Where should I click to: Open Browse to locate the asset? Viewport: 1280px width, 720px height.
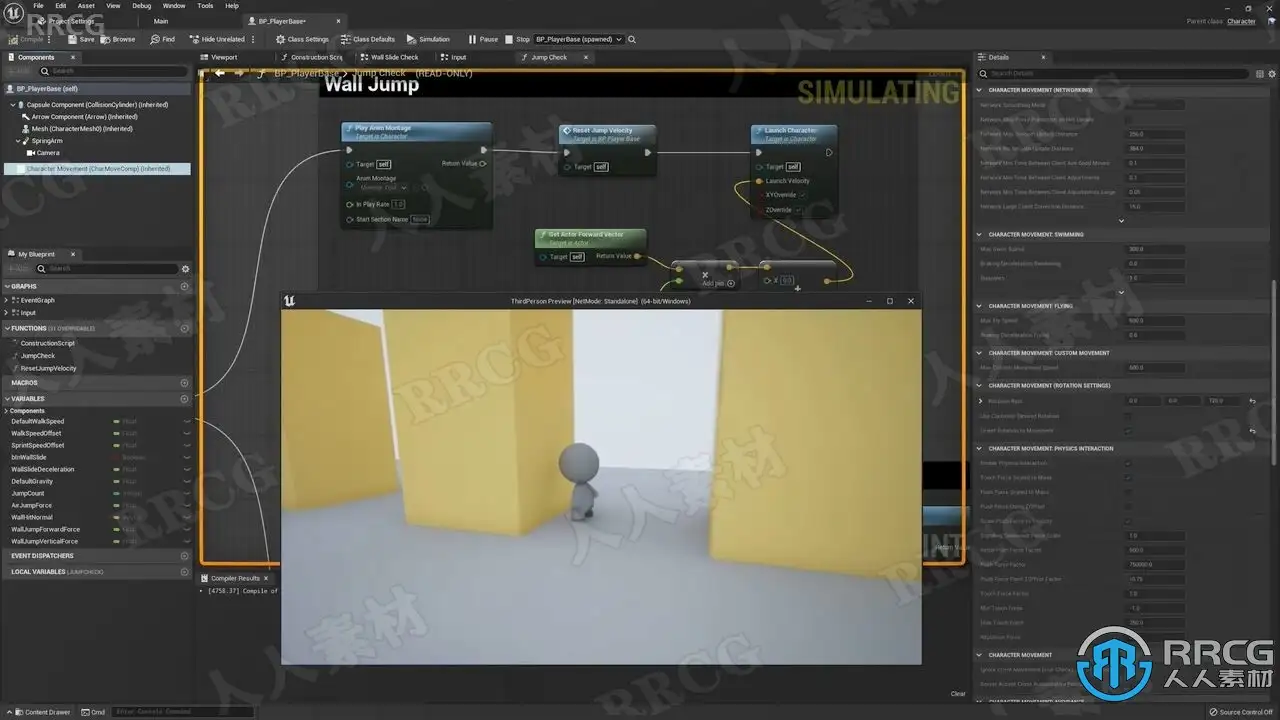(118, 39)
